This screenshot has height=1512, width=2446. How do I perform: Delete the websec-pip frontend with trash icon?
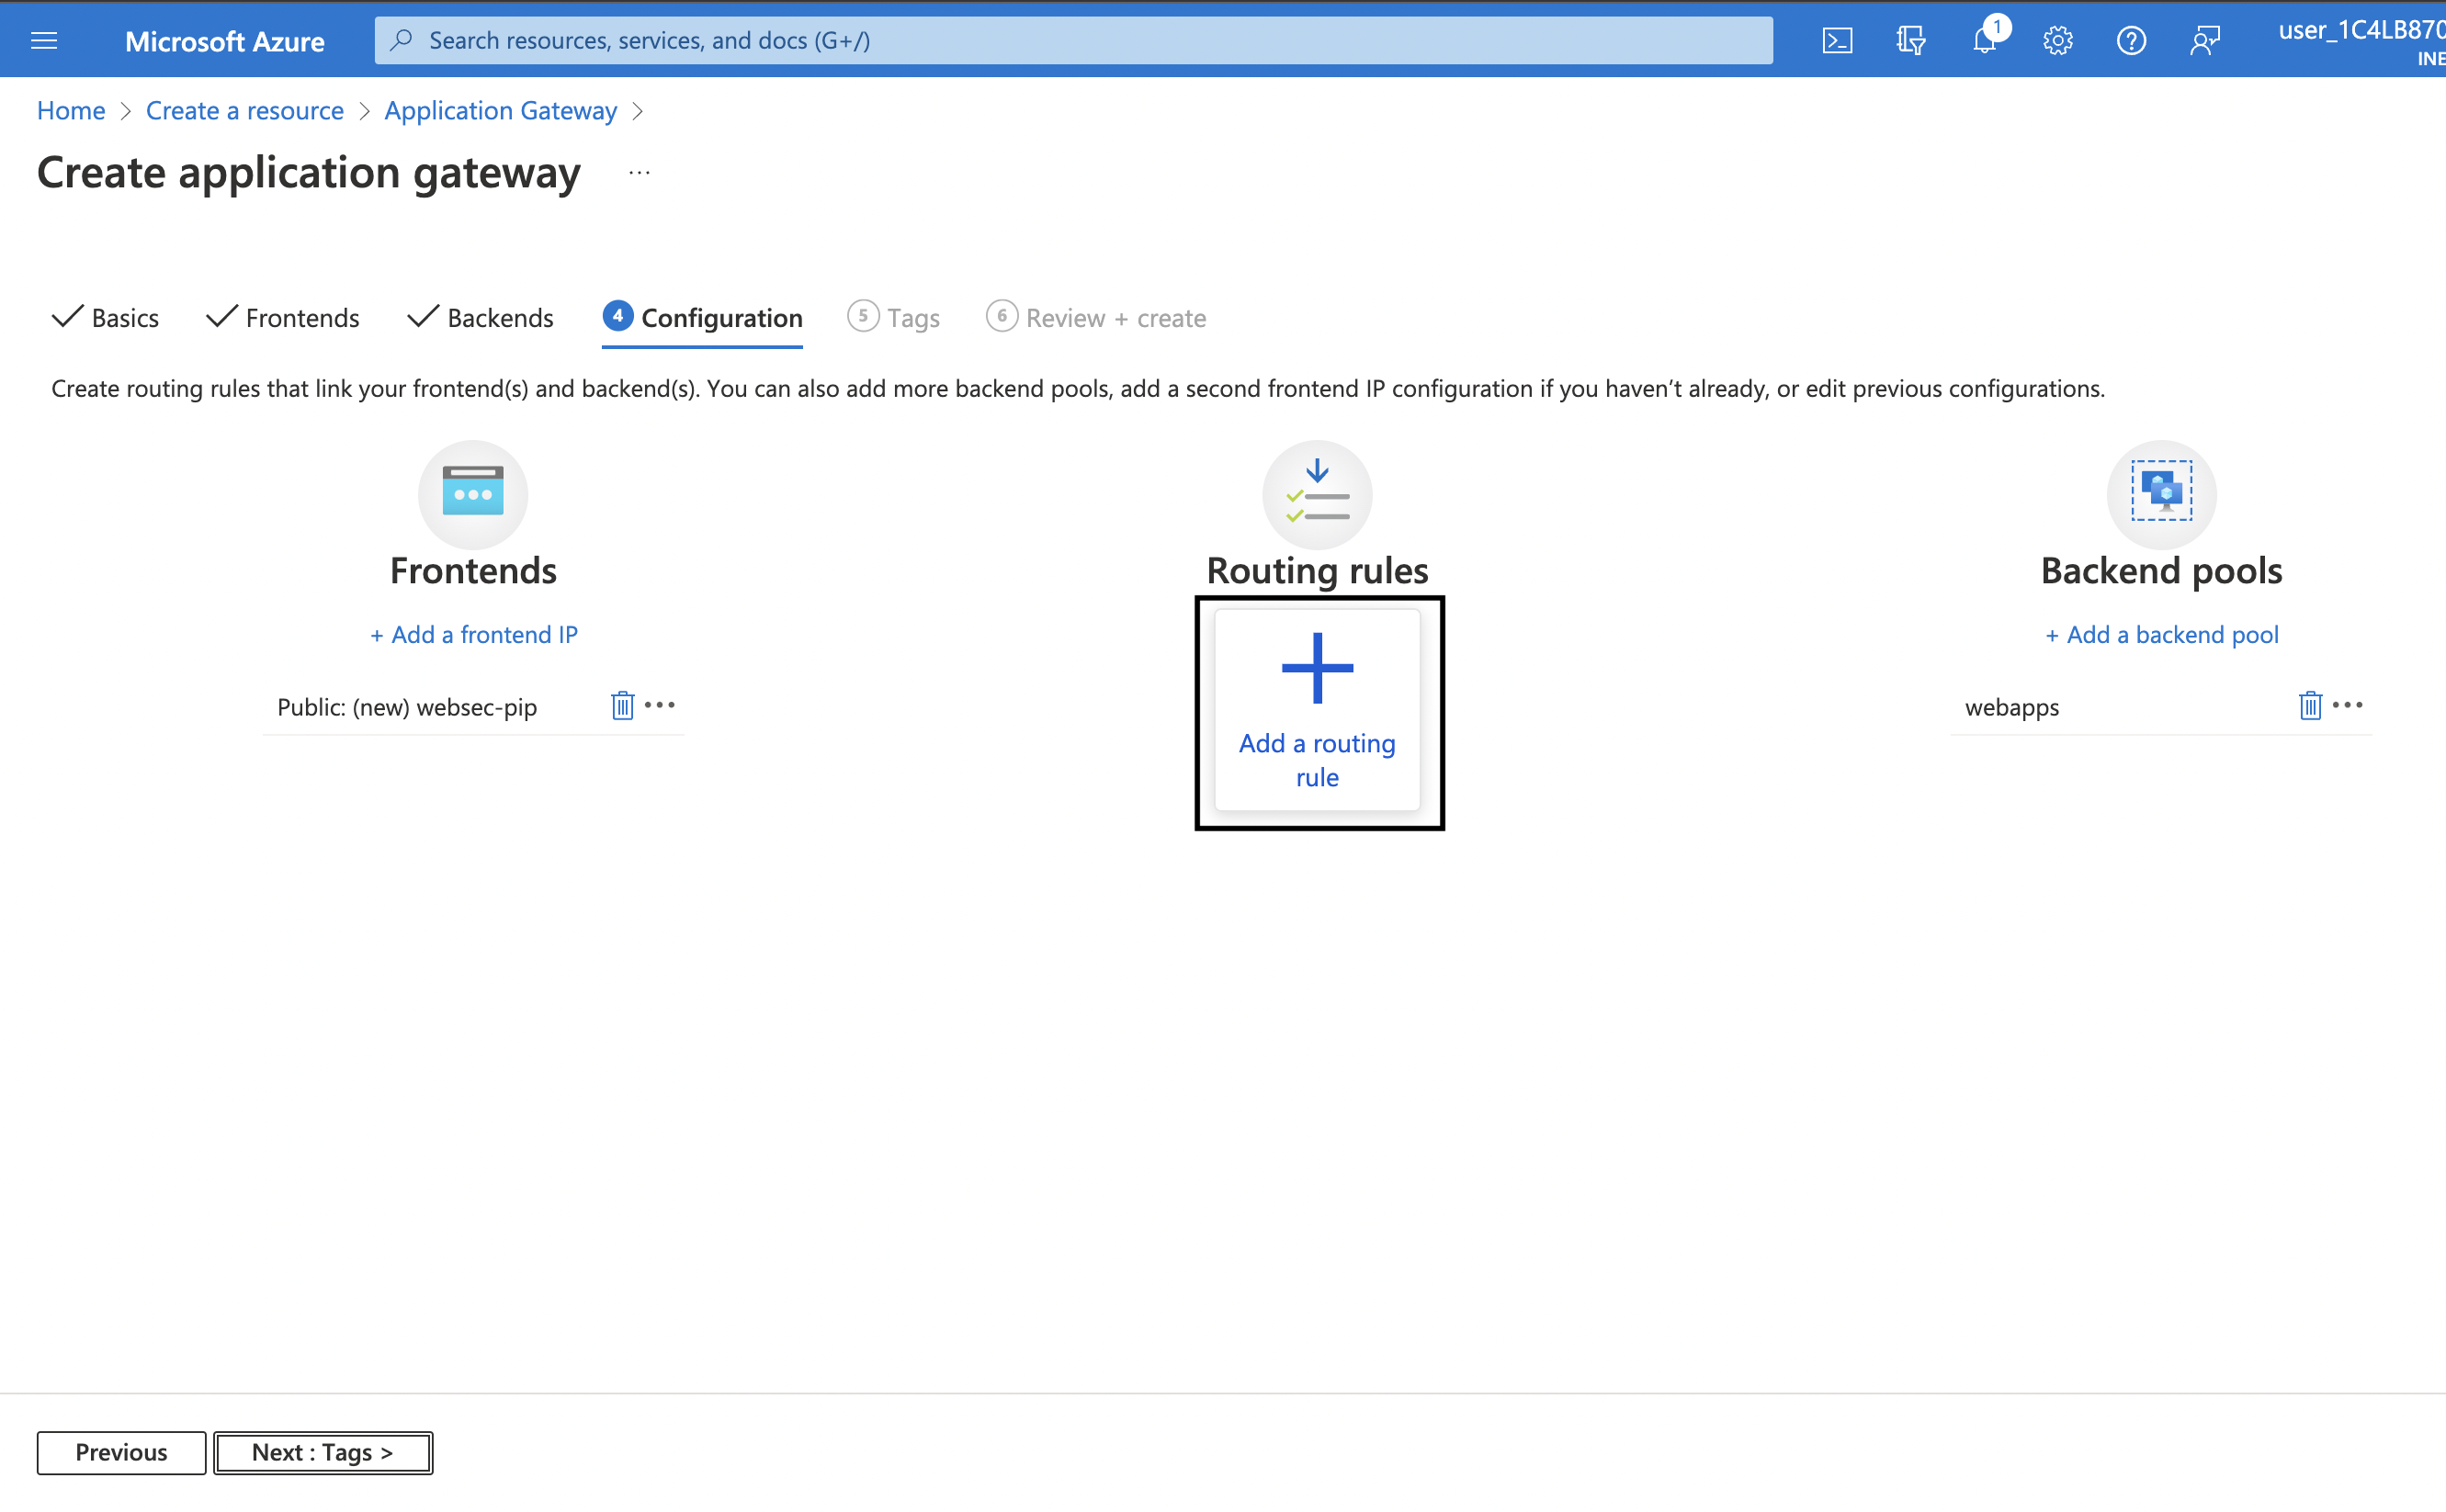click(622, 706)
